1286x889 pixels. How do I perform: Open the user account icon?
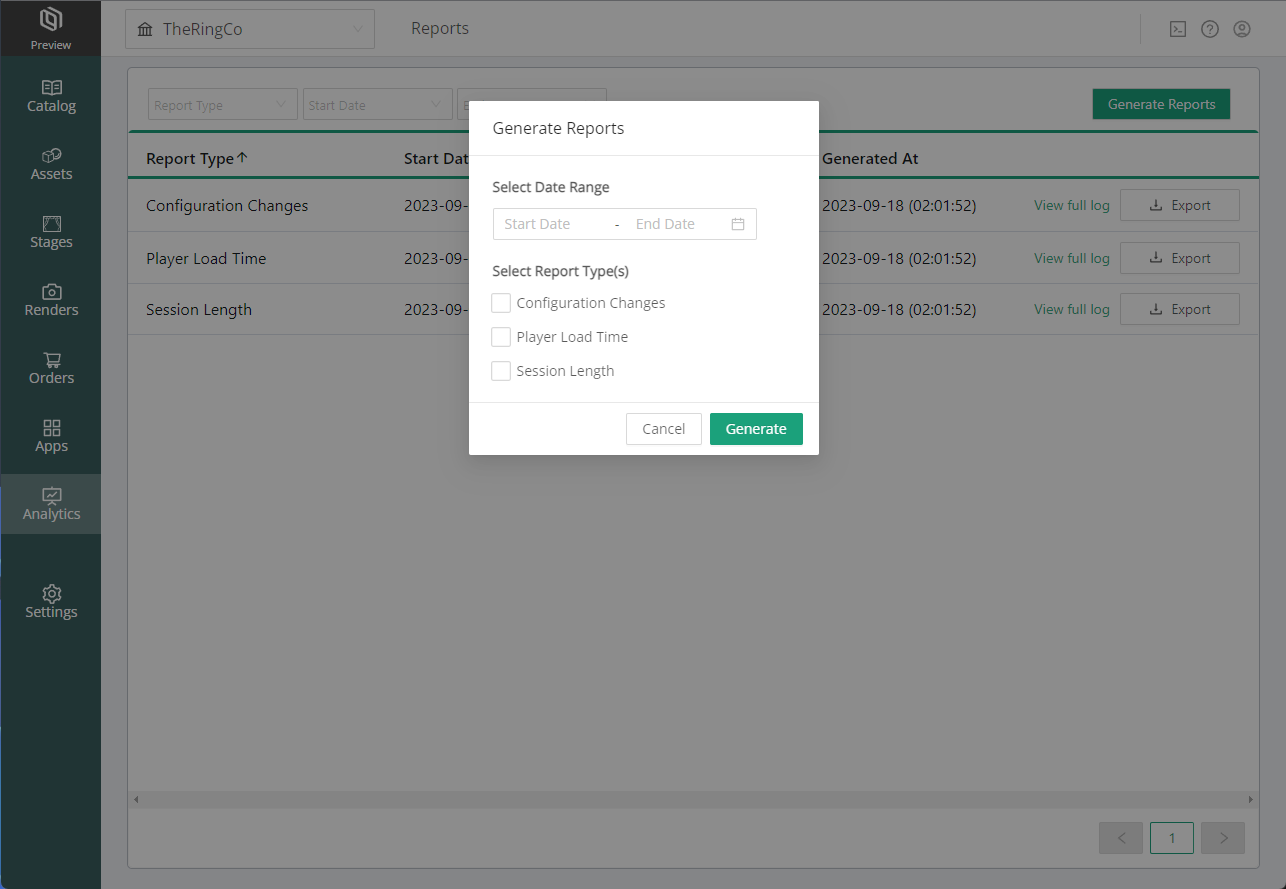coord(1241,29)
